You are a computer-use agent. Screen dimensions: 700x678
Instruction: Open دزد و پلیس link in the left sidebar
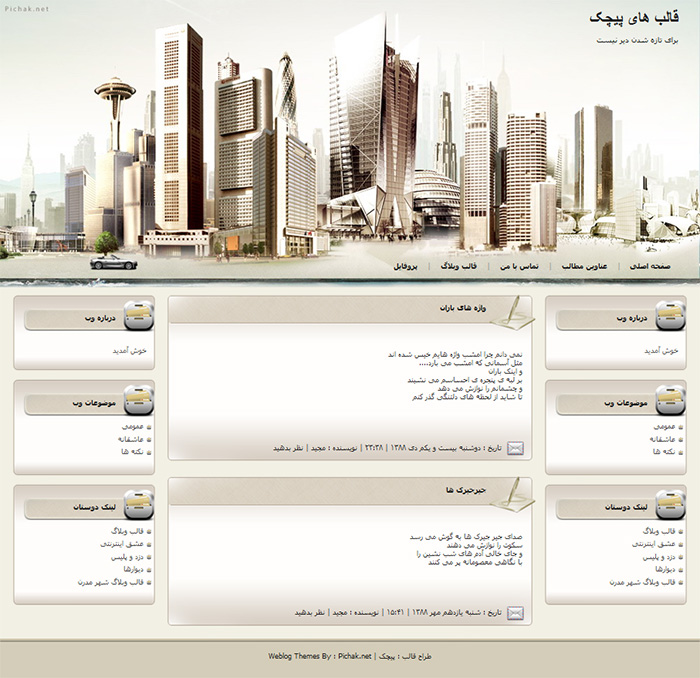(127, 557)
